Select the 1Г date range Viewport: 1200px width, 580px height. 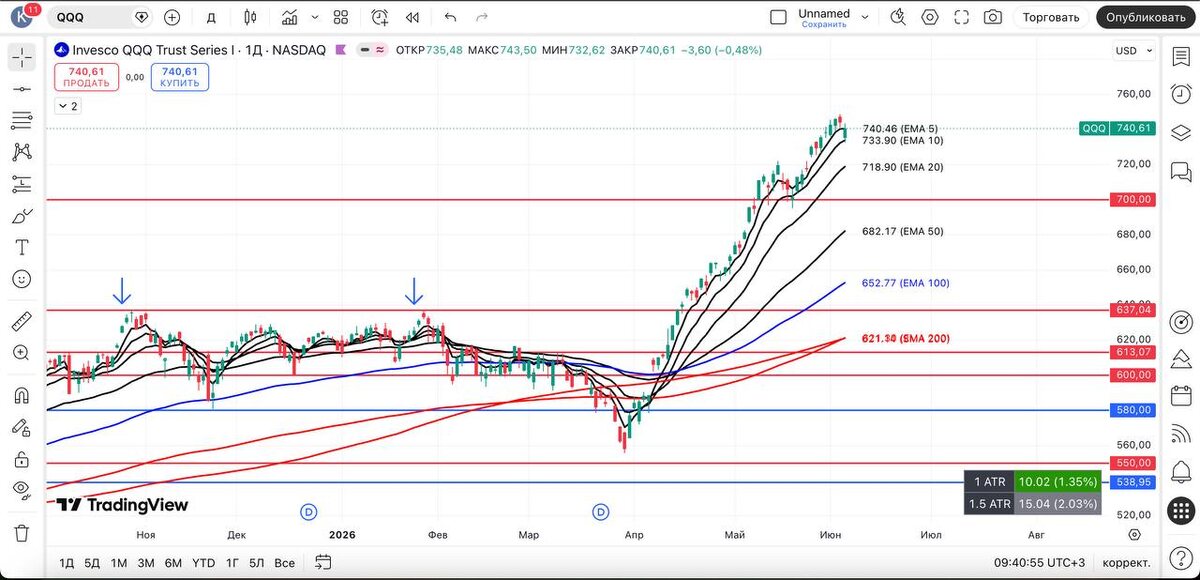[233, 563]
